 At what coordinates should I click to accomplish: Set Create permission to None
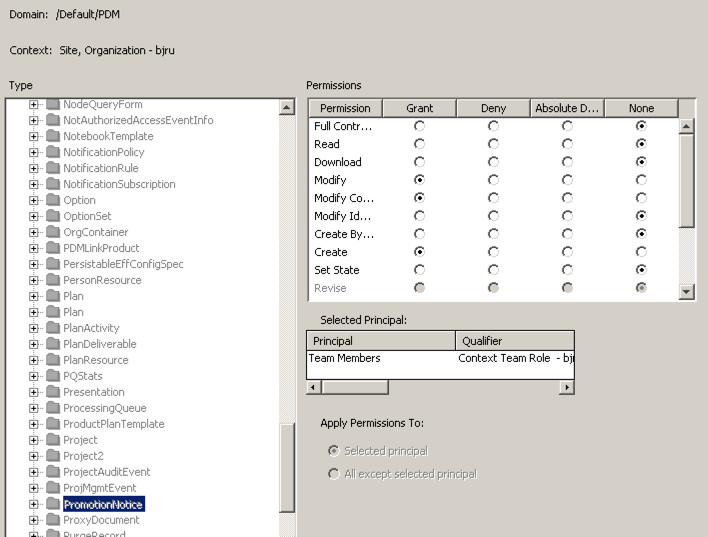pyautogui.click(x=641, y=252)
